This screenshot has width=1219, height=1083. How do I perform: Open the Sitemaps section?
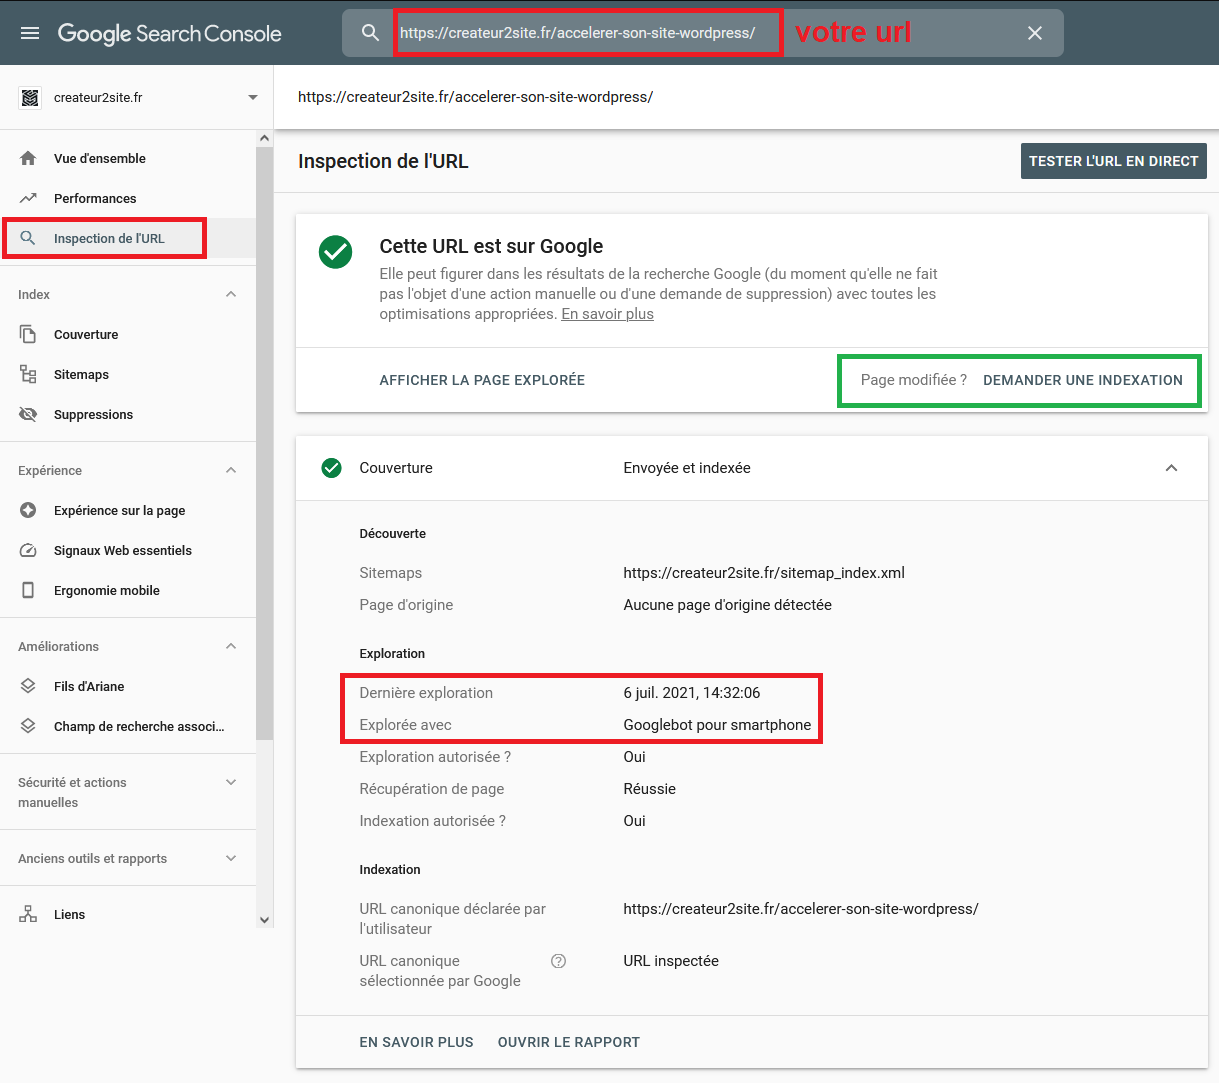[81, 374]
